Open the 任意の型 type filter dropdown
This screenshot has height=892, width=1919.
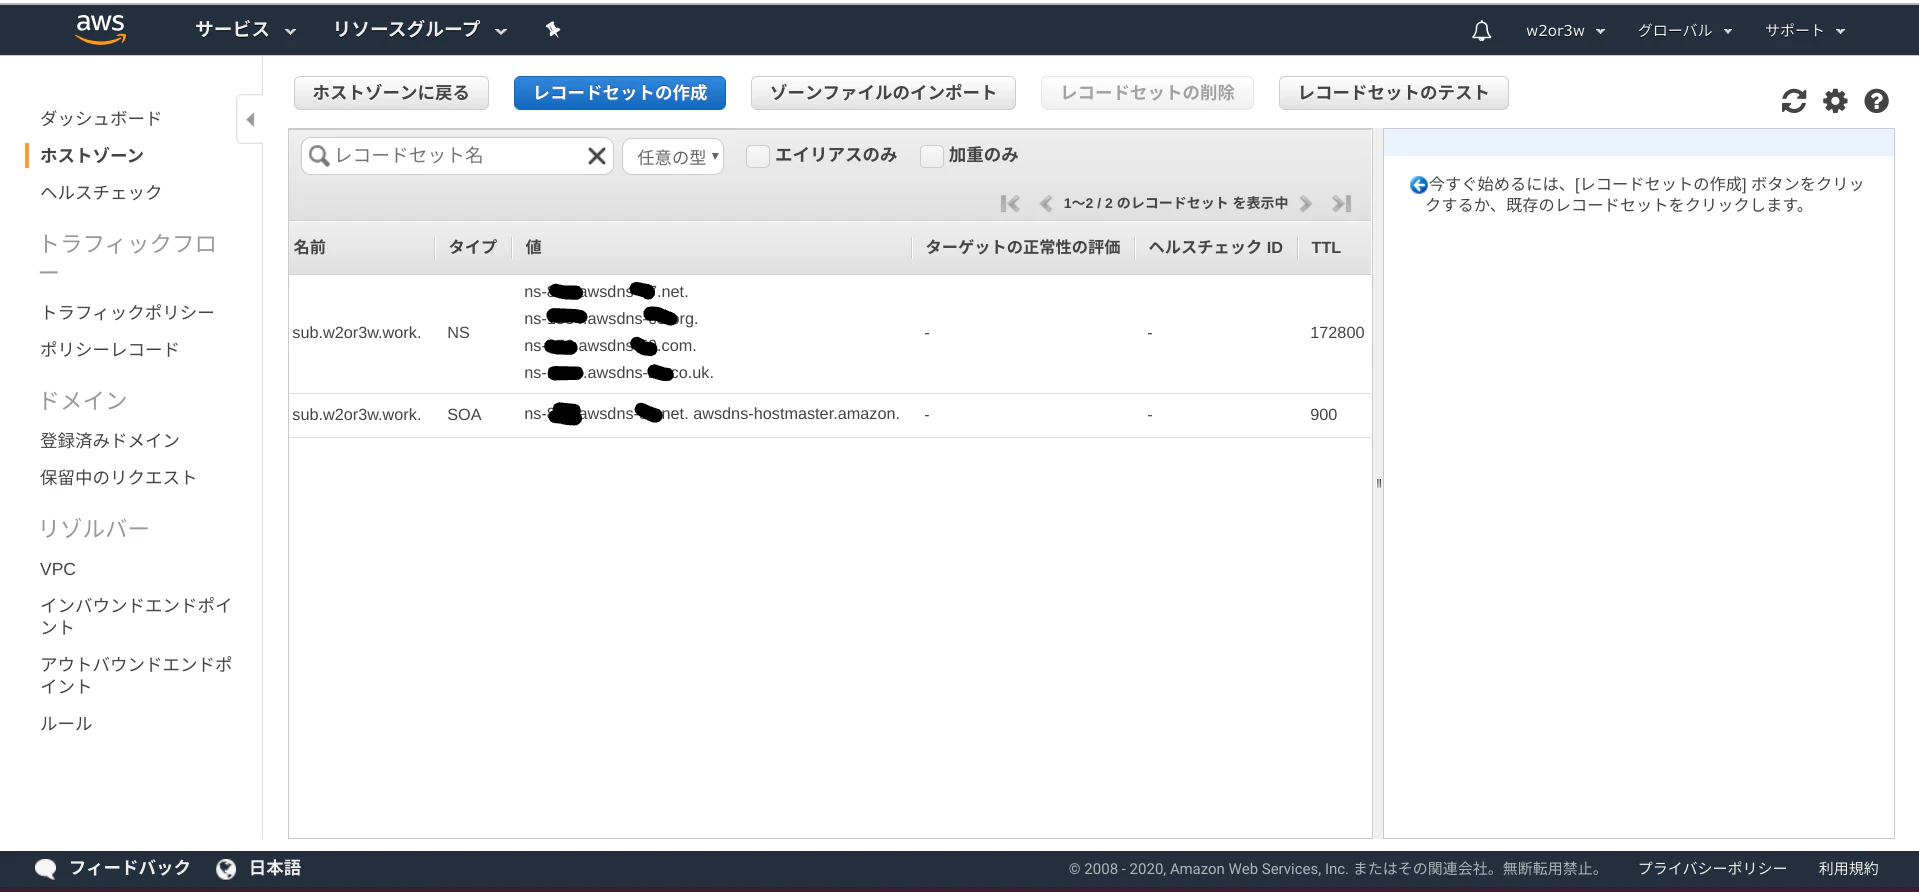point(673,156)
